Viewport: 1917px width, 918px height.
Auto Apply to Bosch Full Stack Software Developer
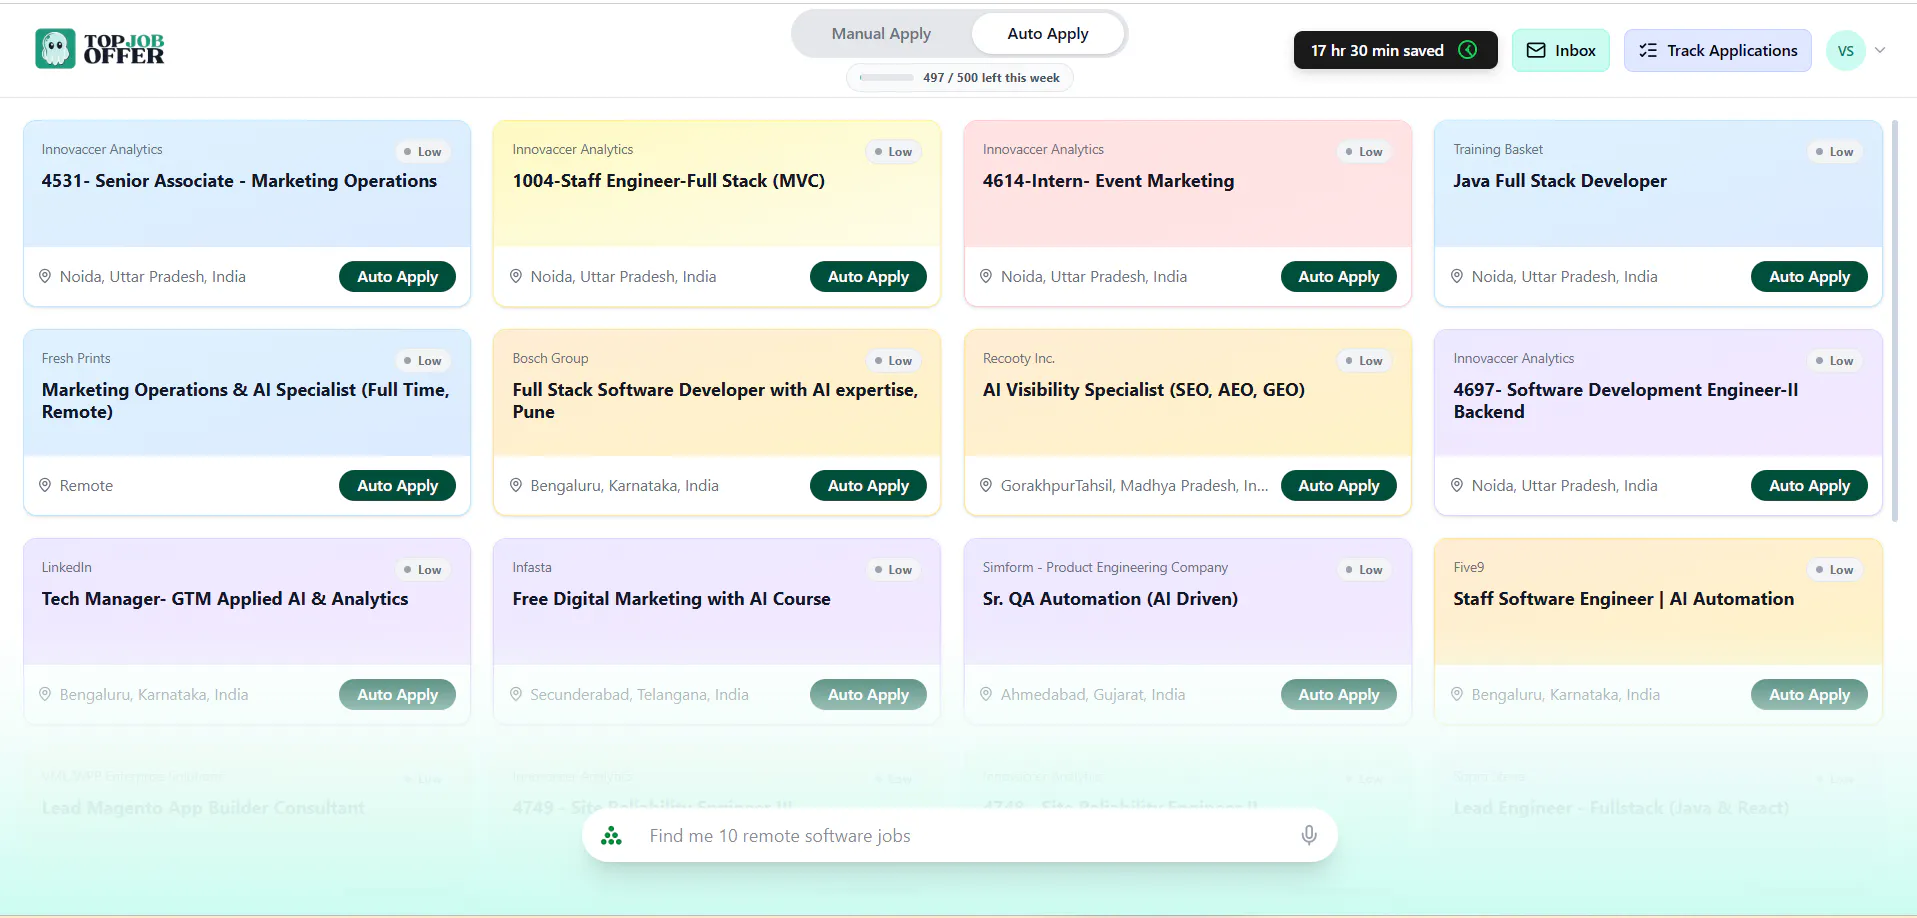point(868,485)
